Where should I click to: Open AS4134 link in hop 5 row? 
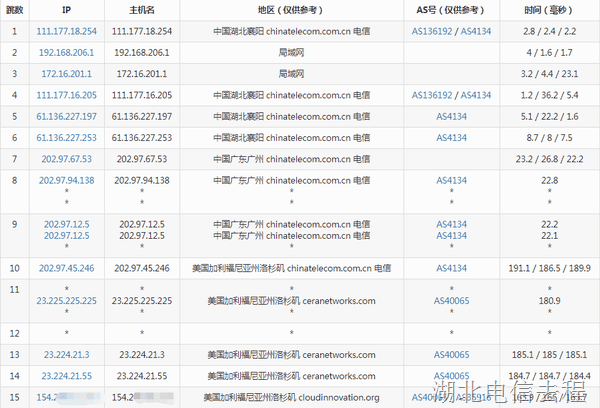click(452, 117)
